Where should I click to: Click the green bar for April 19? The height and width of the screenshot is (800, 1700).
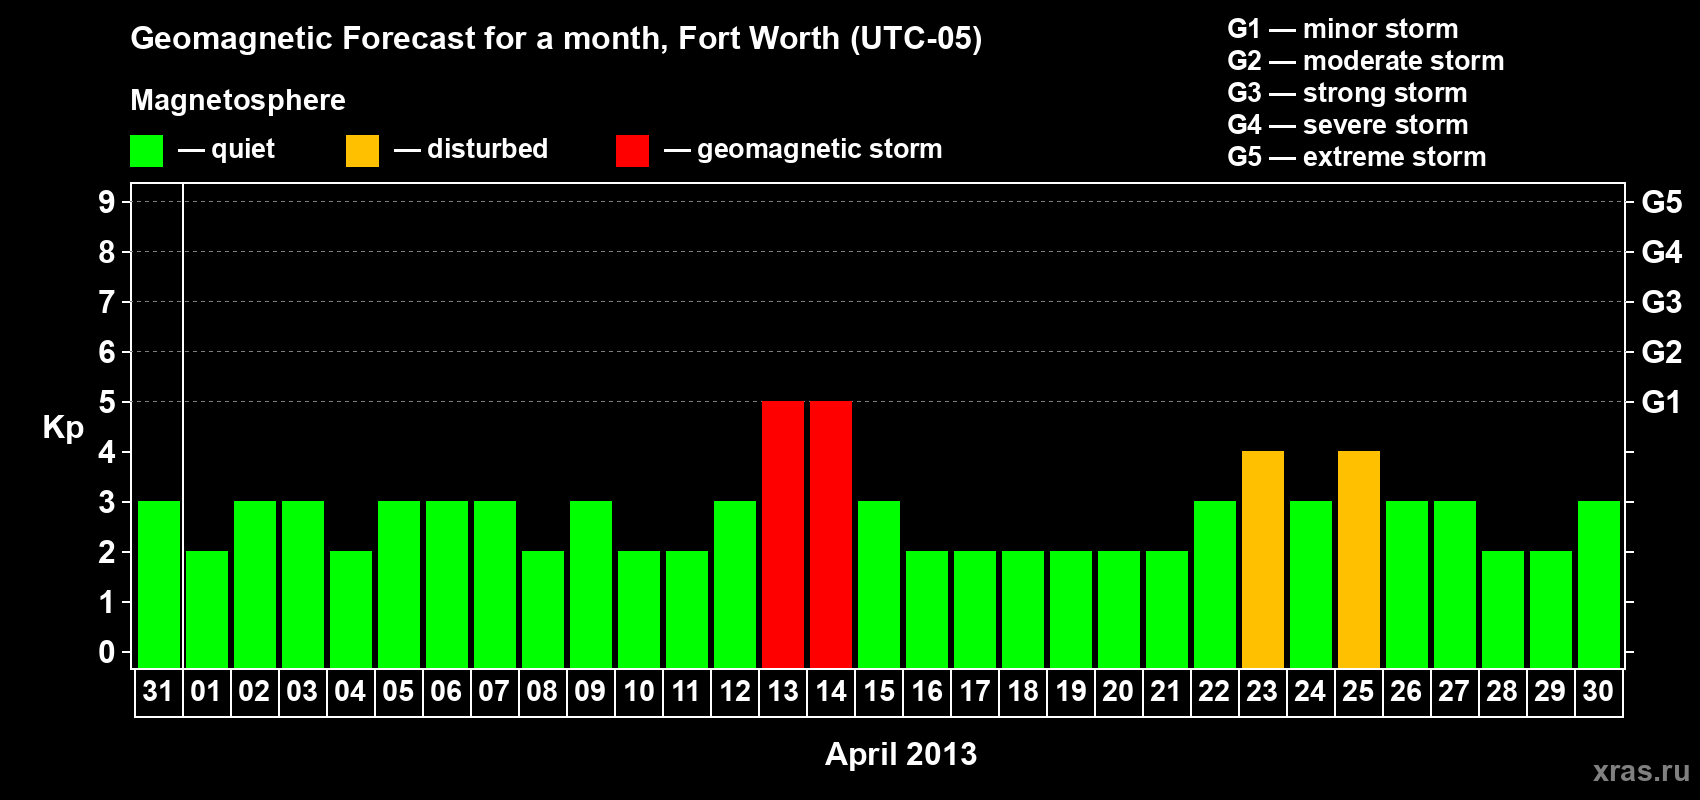pos(1071,609)
